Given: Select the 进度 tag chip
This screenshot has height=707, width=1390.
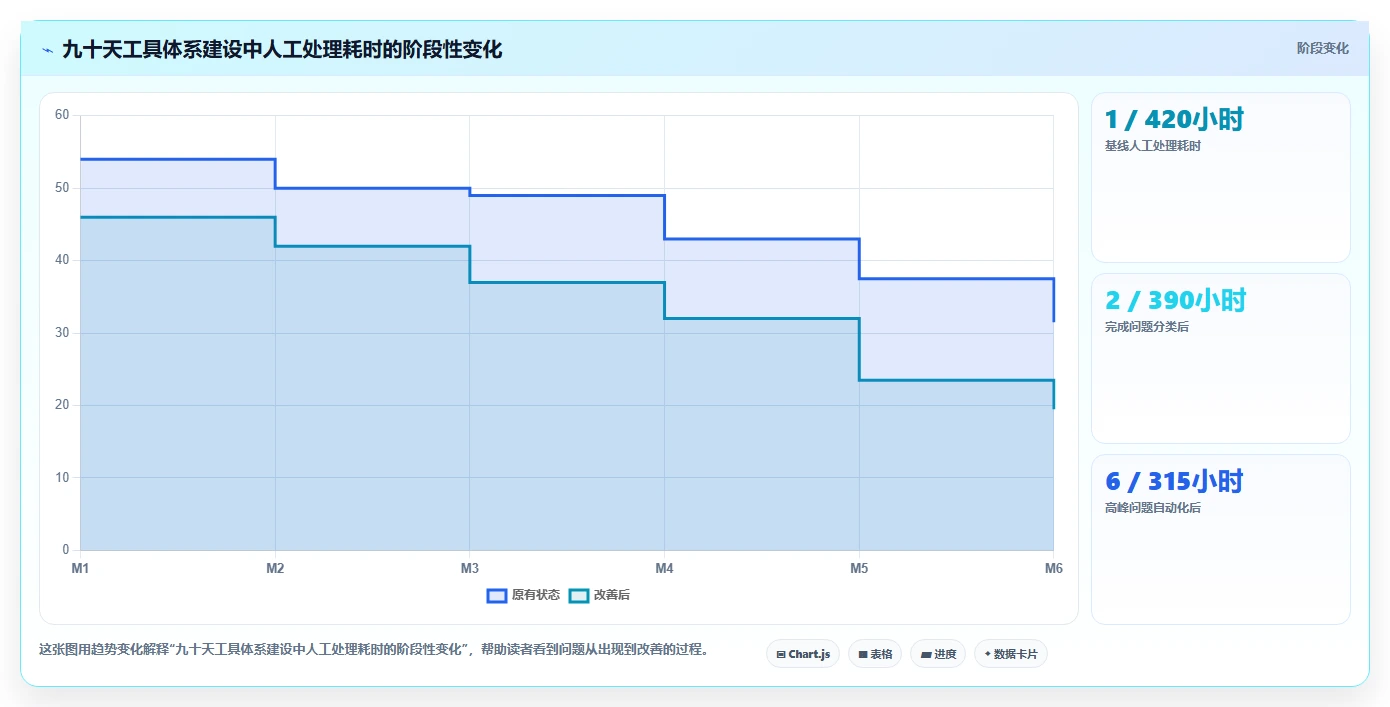Looking at the screenshot, I should [x=938, y=654].
